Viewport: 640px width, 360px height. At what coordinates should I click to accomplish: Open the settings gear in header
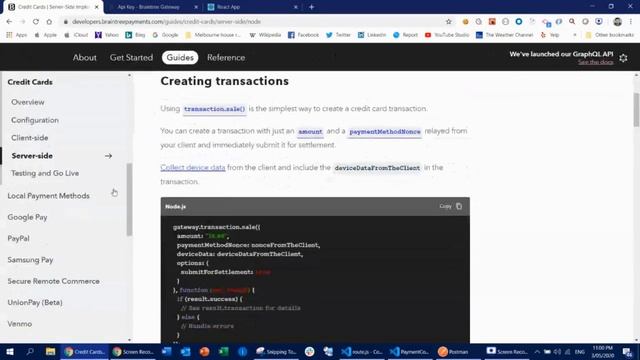tap(623, 58)
